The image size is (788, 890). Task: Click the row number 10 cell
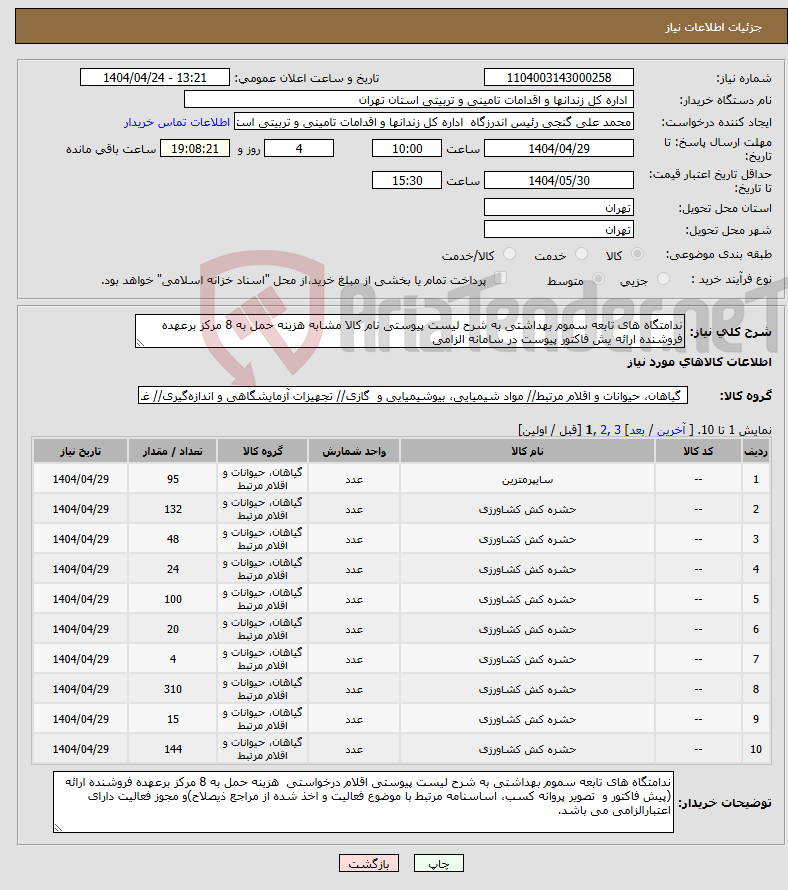pos(756,749)
